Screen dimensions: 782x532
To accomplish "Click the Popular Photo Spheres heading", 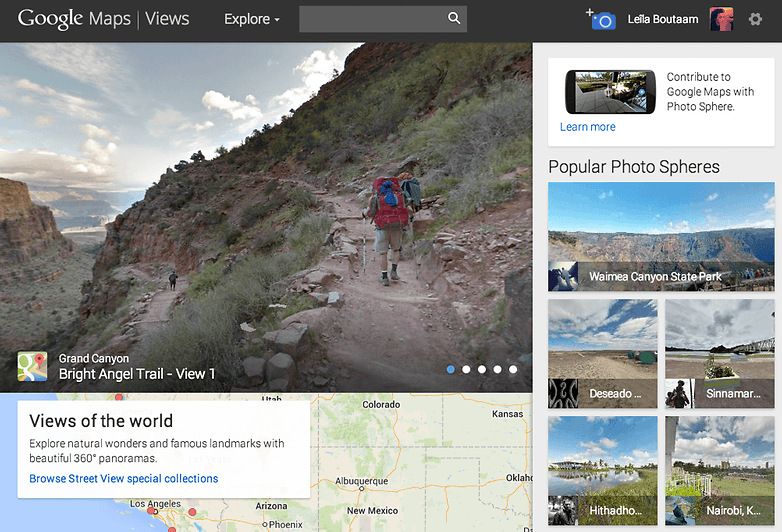I will [634, 167].
